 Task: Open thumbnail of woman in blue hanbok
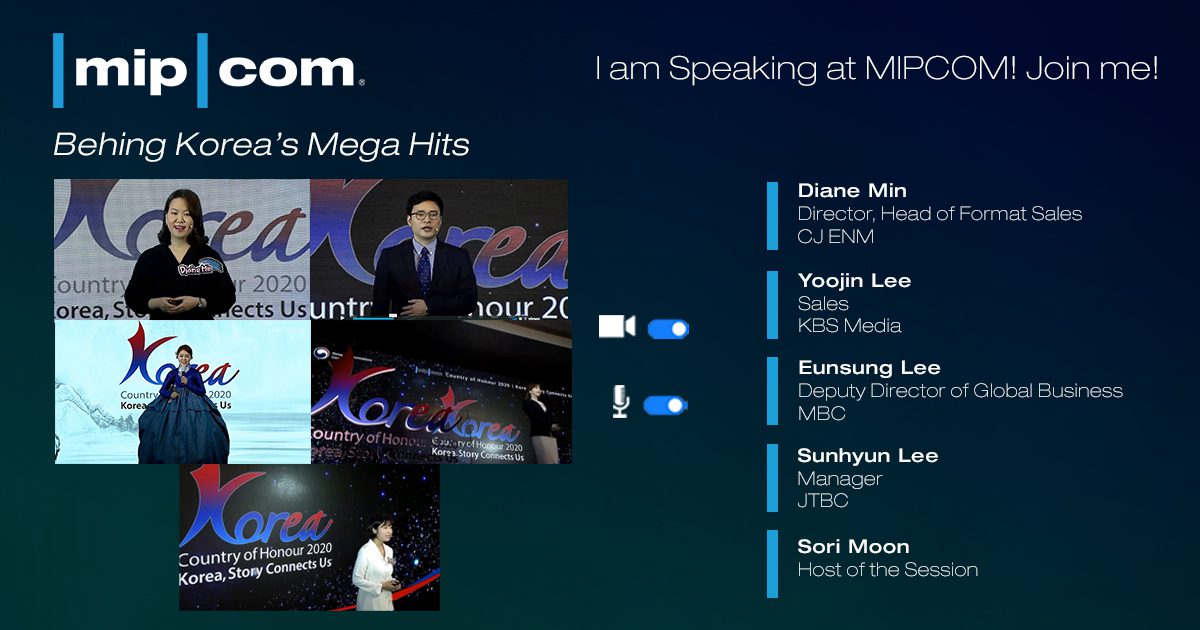pos(182,391)
